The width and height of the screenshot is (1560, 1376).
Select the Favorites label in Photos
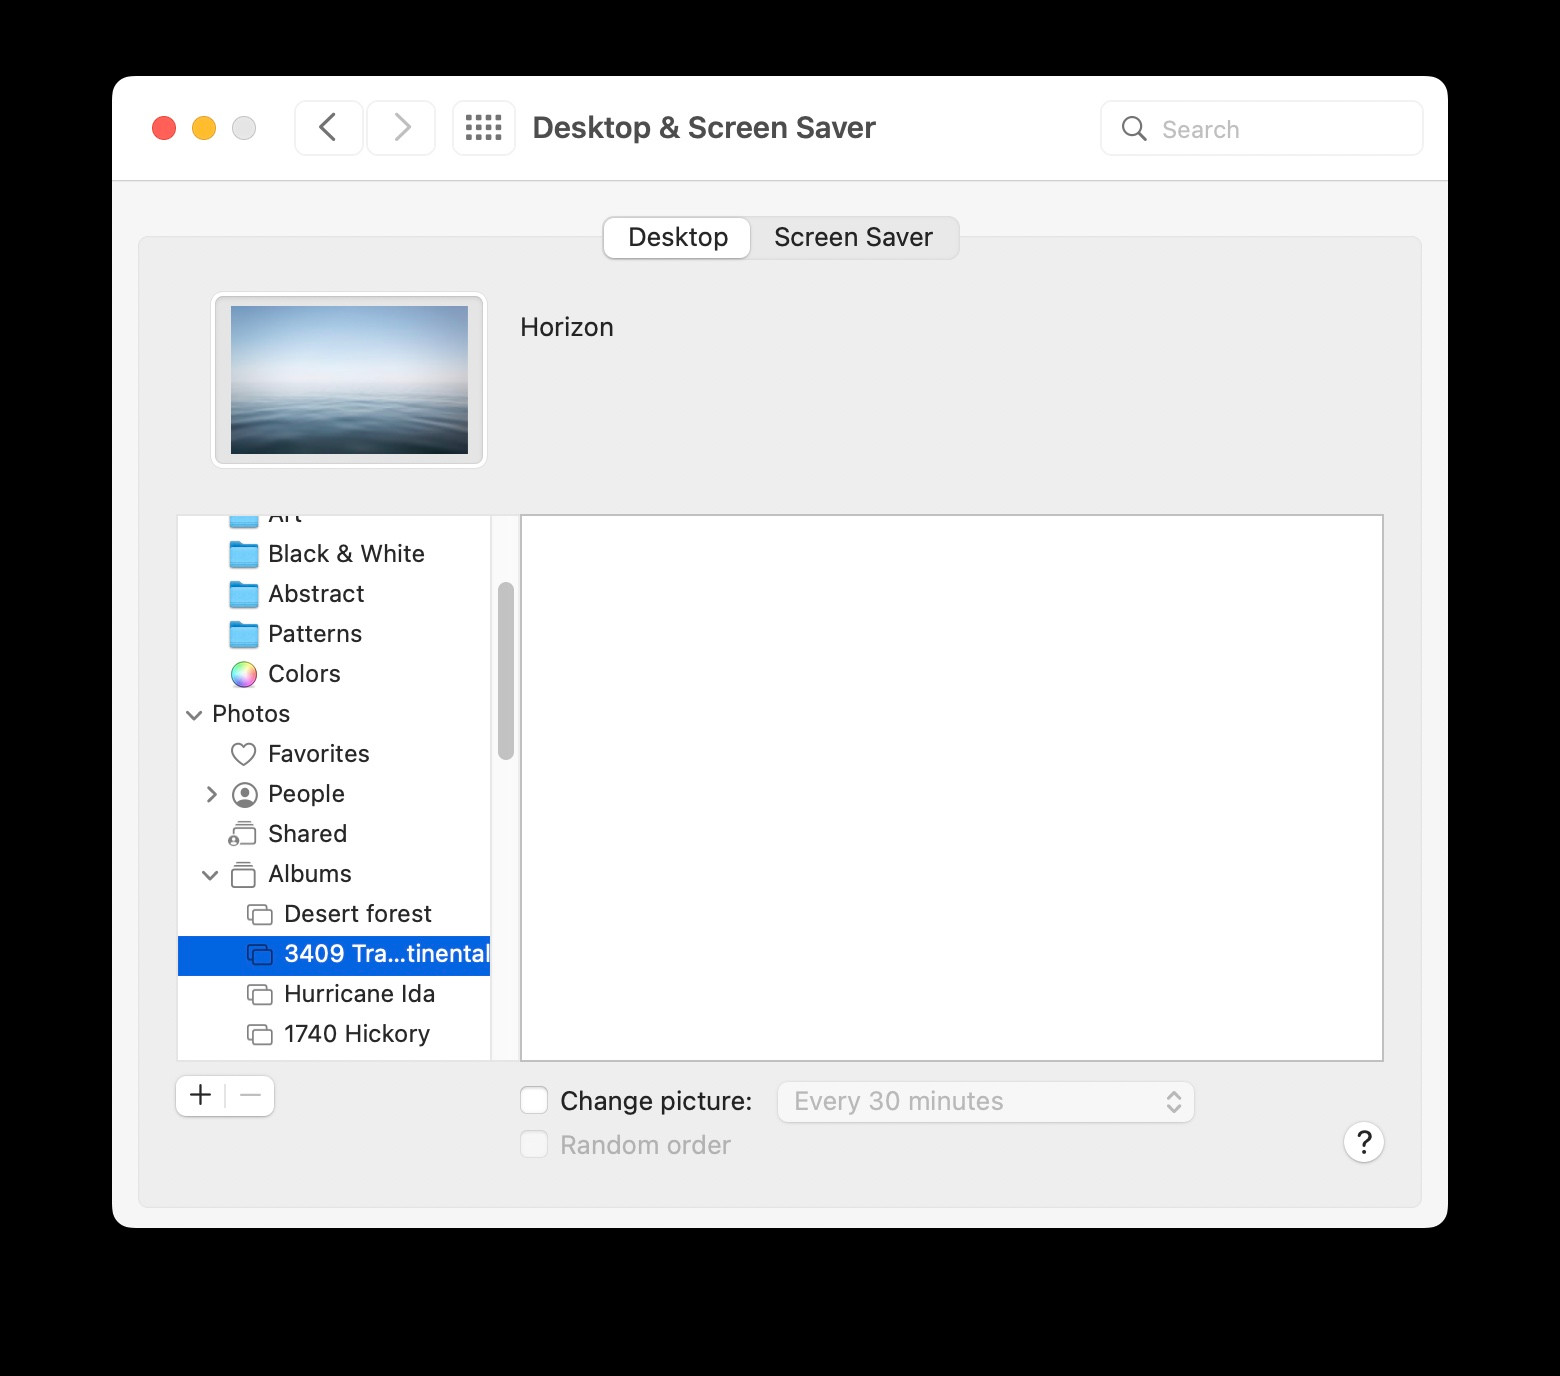click(x=319, y=754)
